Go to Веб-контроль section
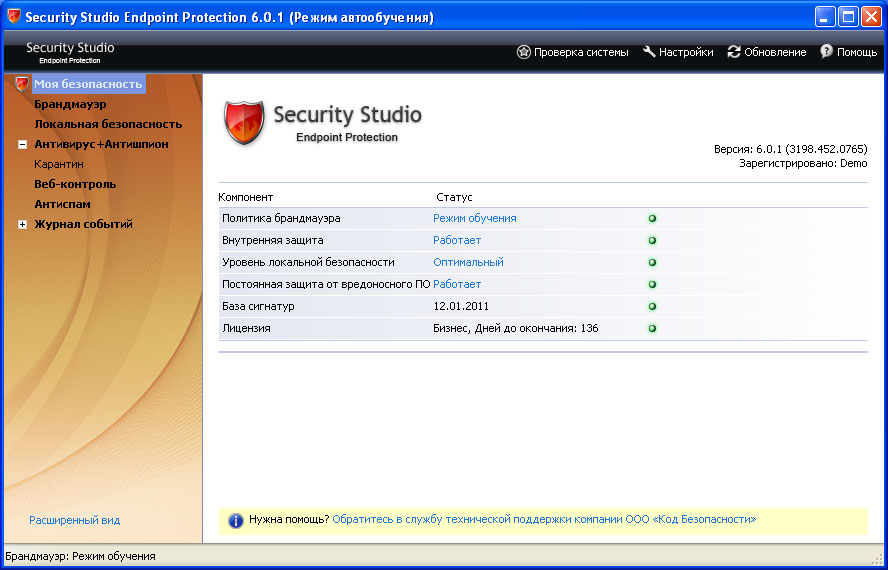 tap(75, 184)
